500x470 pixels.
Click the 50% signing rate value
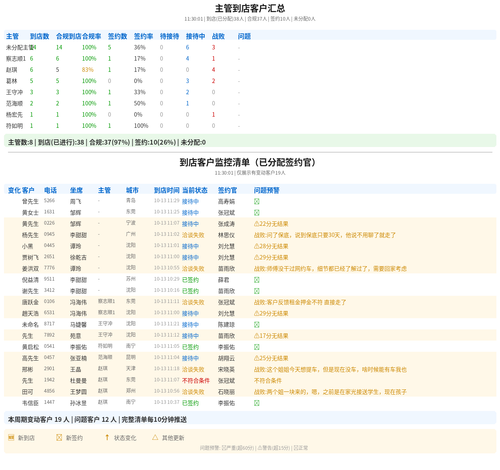(x=140, y=104)
